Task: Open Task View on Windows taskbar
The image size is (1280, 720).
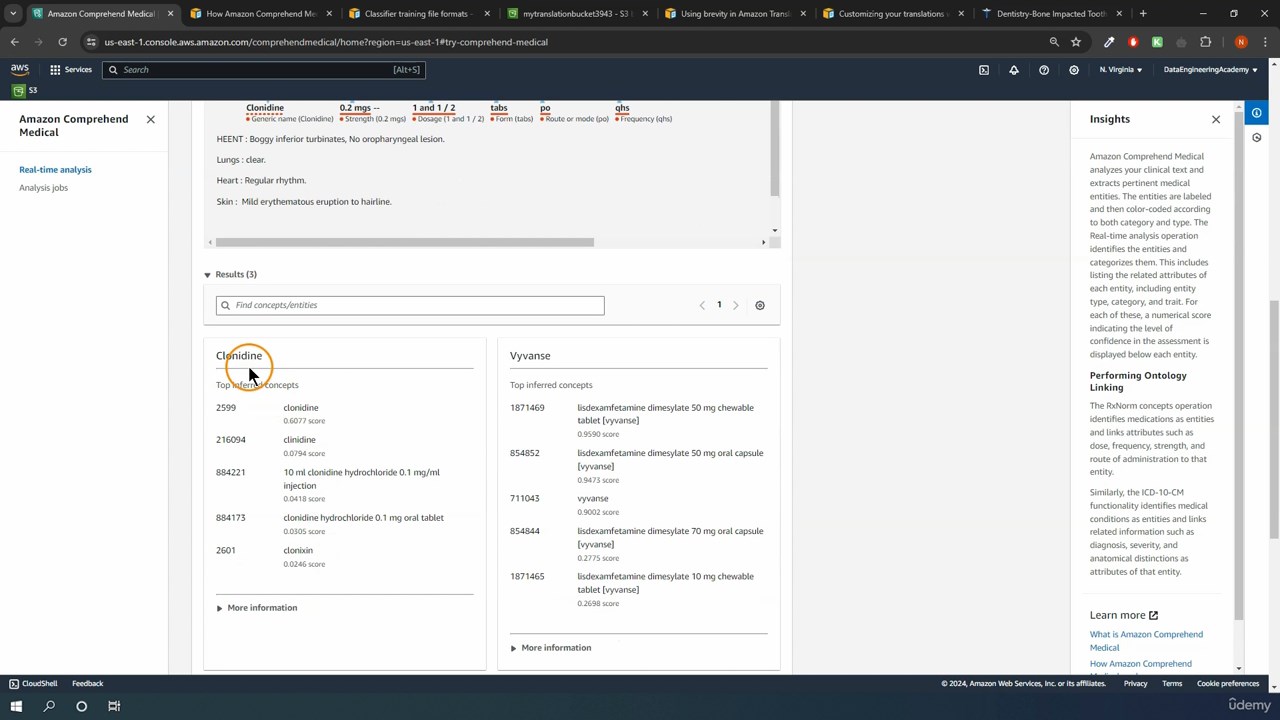Action: click(x=114, y=706)
